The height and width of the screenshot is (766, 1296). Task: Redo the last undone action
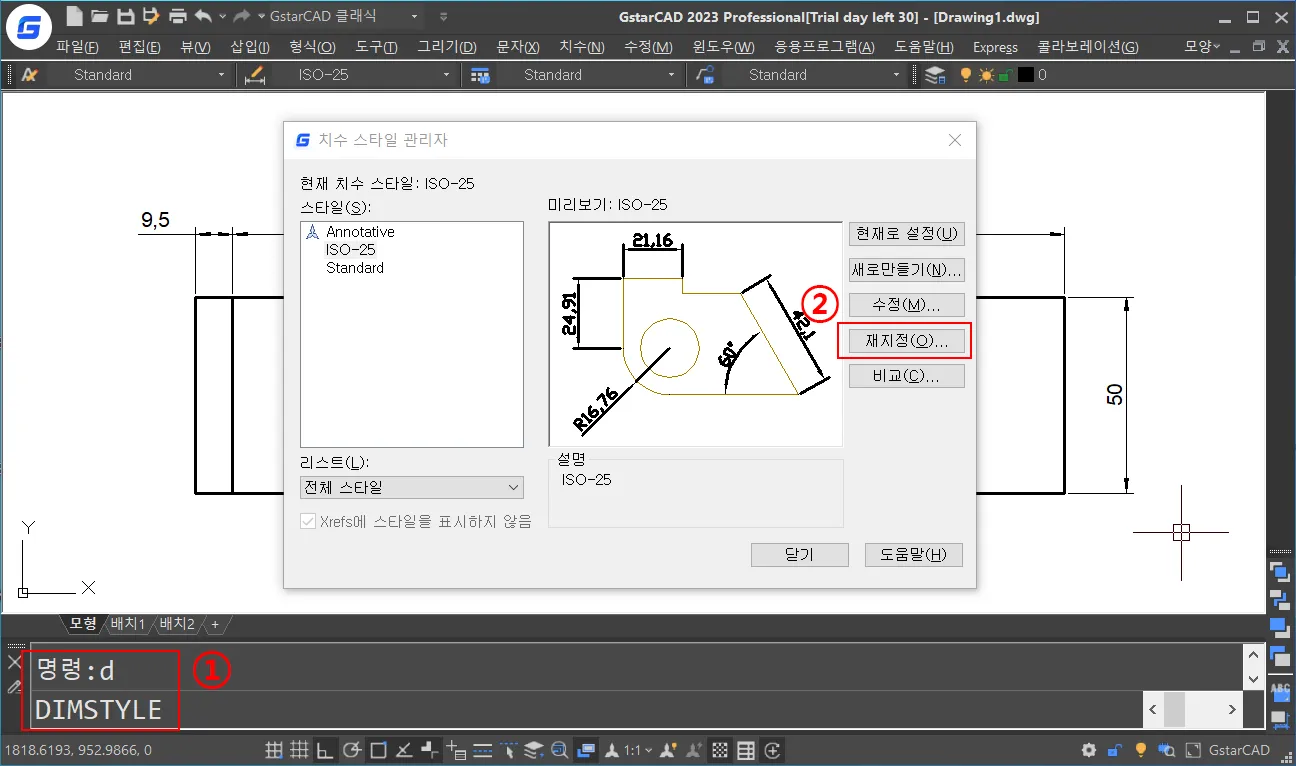[241, 16]
